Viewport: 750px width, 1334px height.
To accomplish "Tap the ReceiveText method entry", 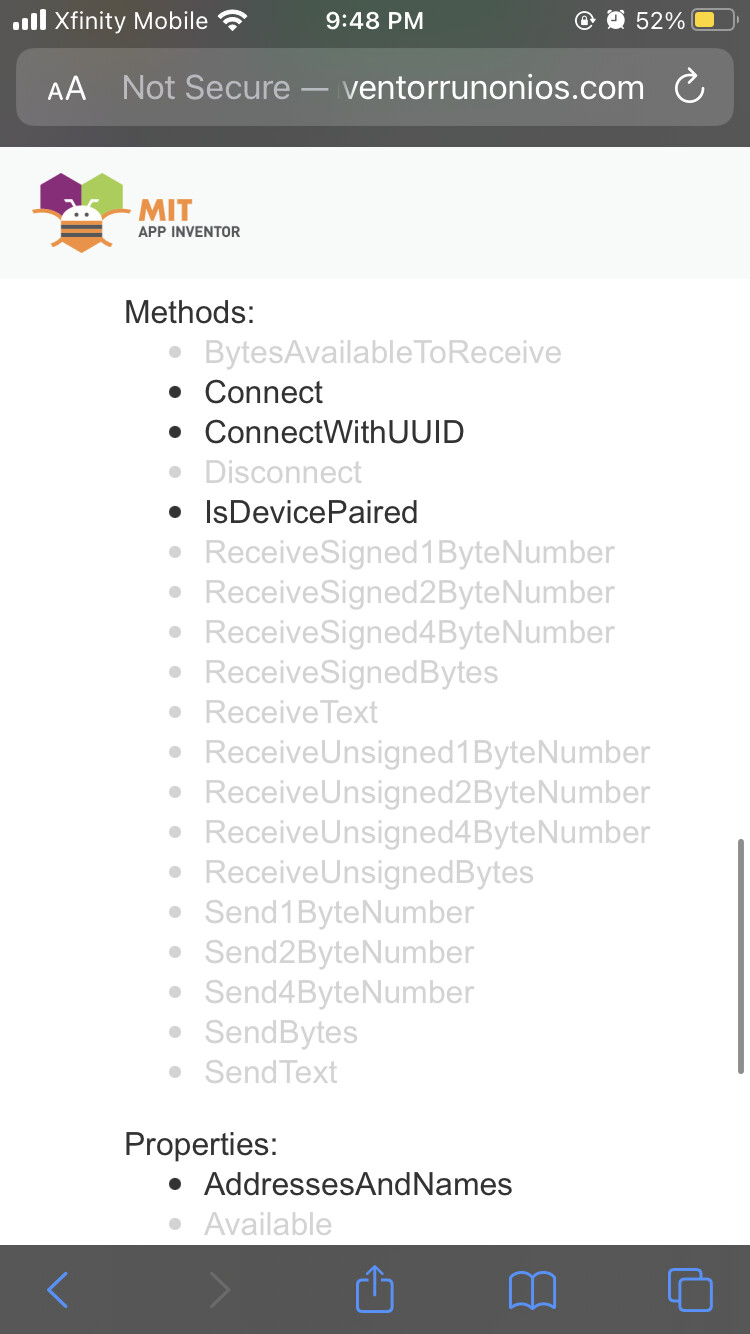I will 291,712.
